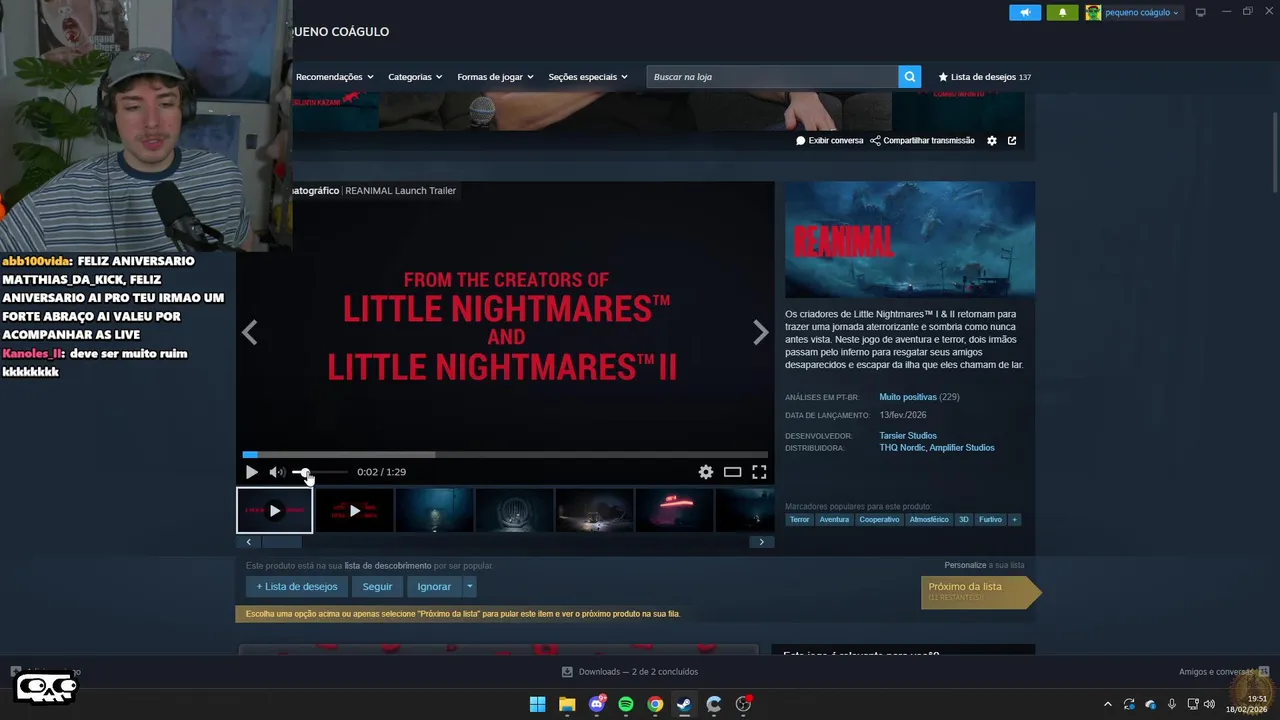The width and height of the screenshot is (1280, 720).
Task: Go to next media with right arrow
Action: coord(761,332)
